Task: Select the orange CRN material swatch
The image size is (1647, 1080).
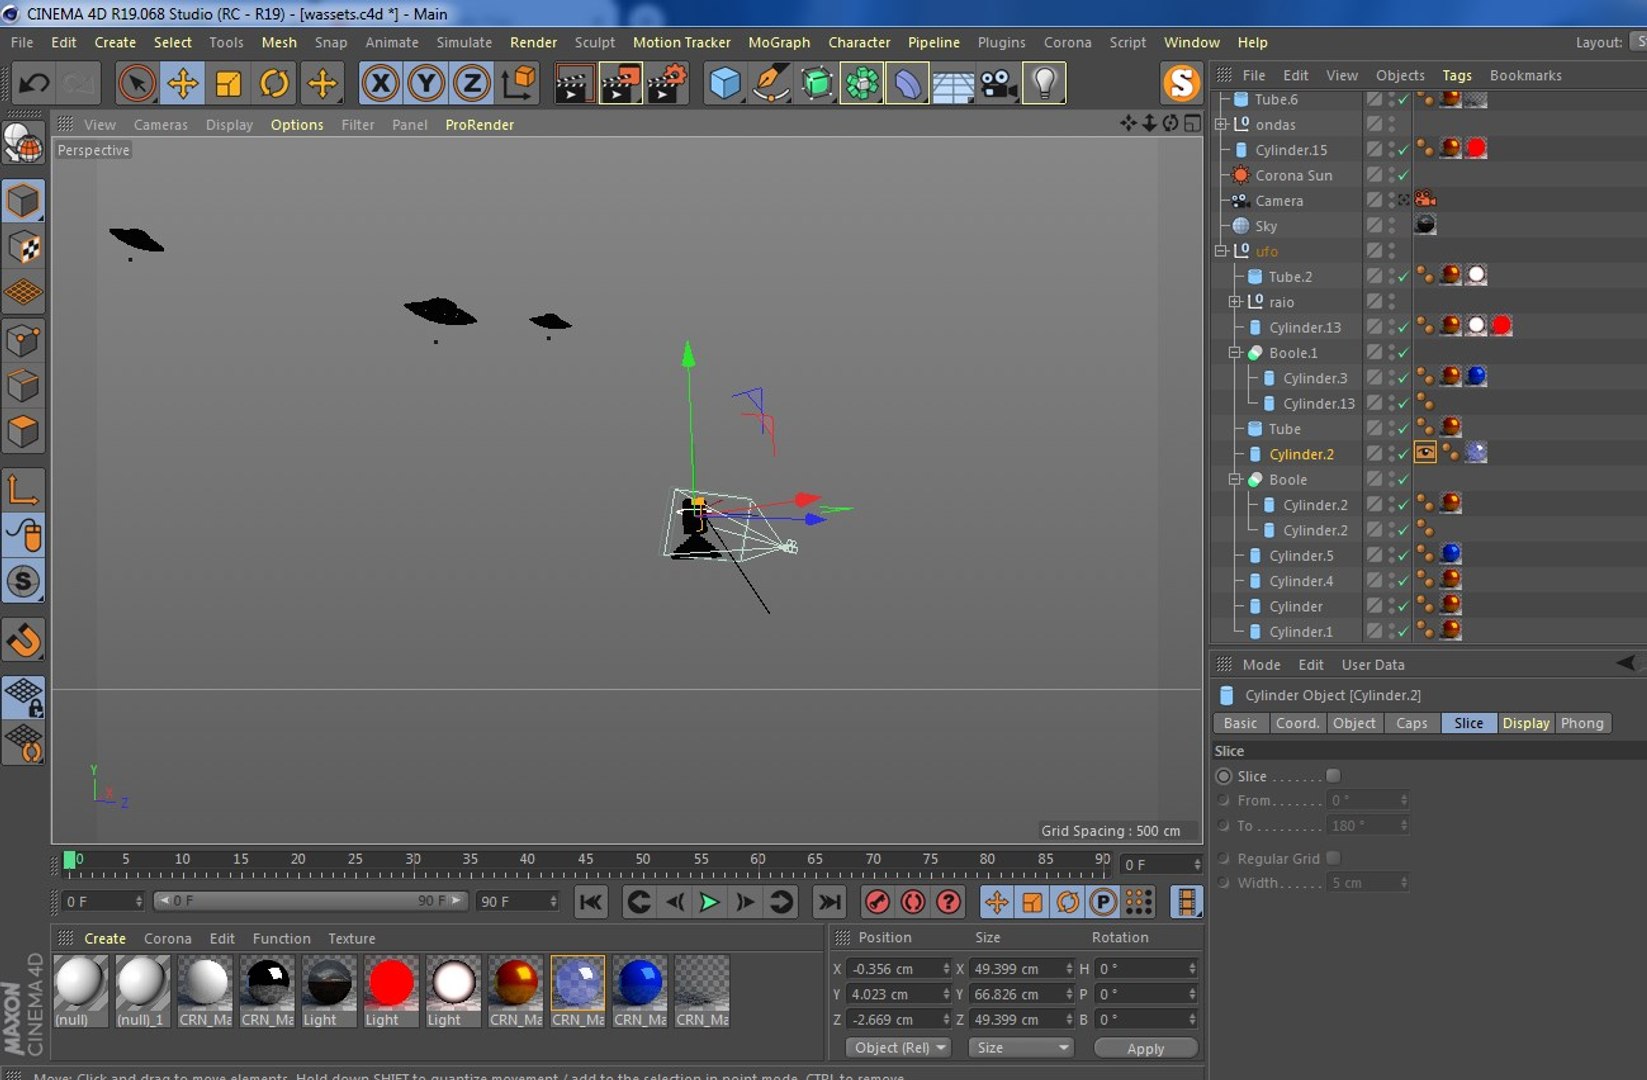Action: pos(515,983)
